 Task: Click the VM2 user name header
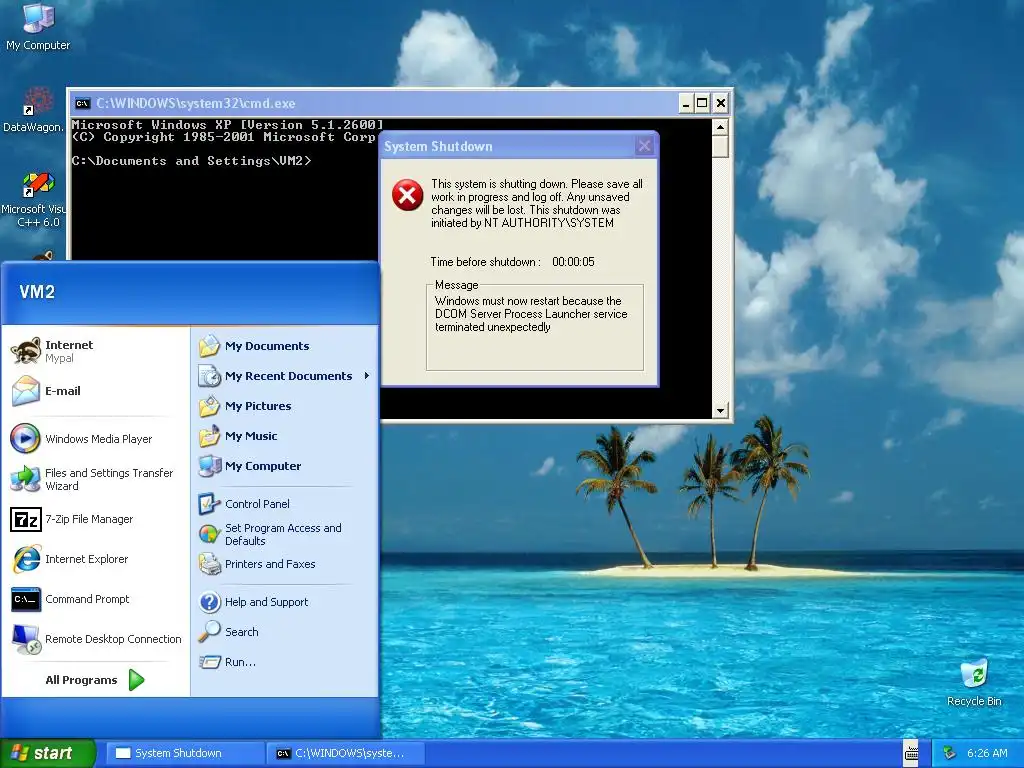pyautogui.click(x=37, y=292)
